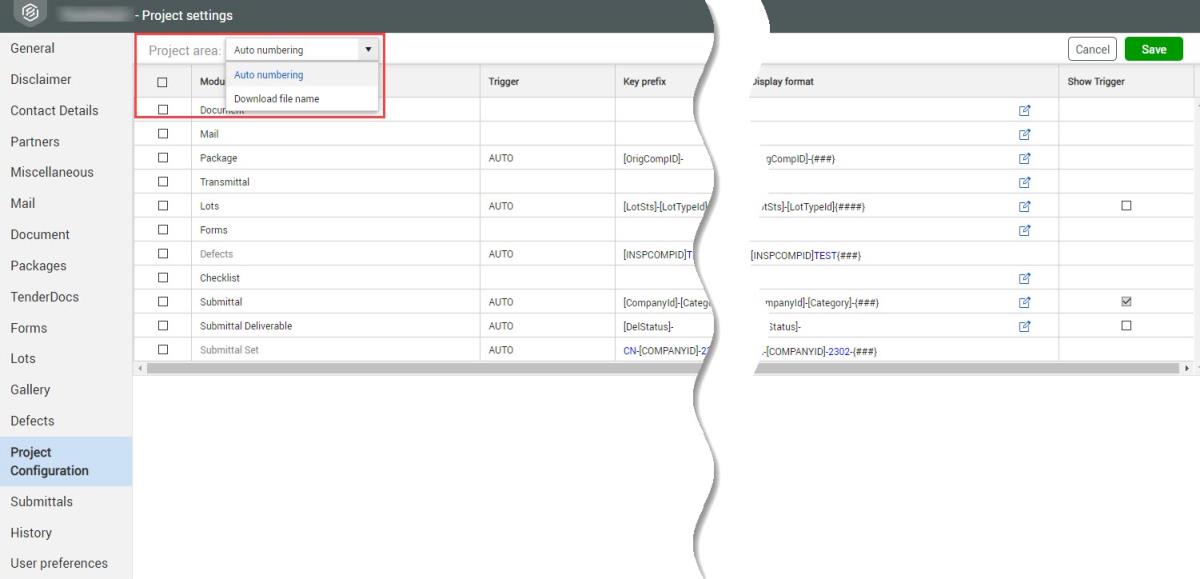This screenshot has width=1200, height=579.
Task: Toggle the select-all checkbox in table header
Action: pos(162,82)
